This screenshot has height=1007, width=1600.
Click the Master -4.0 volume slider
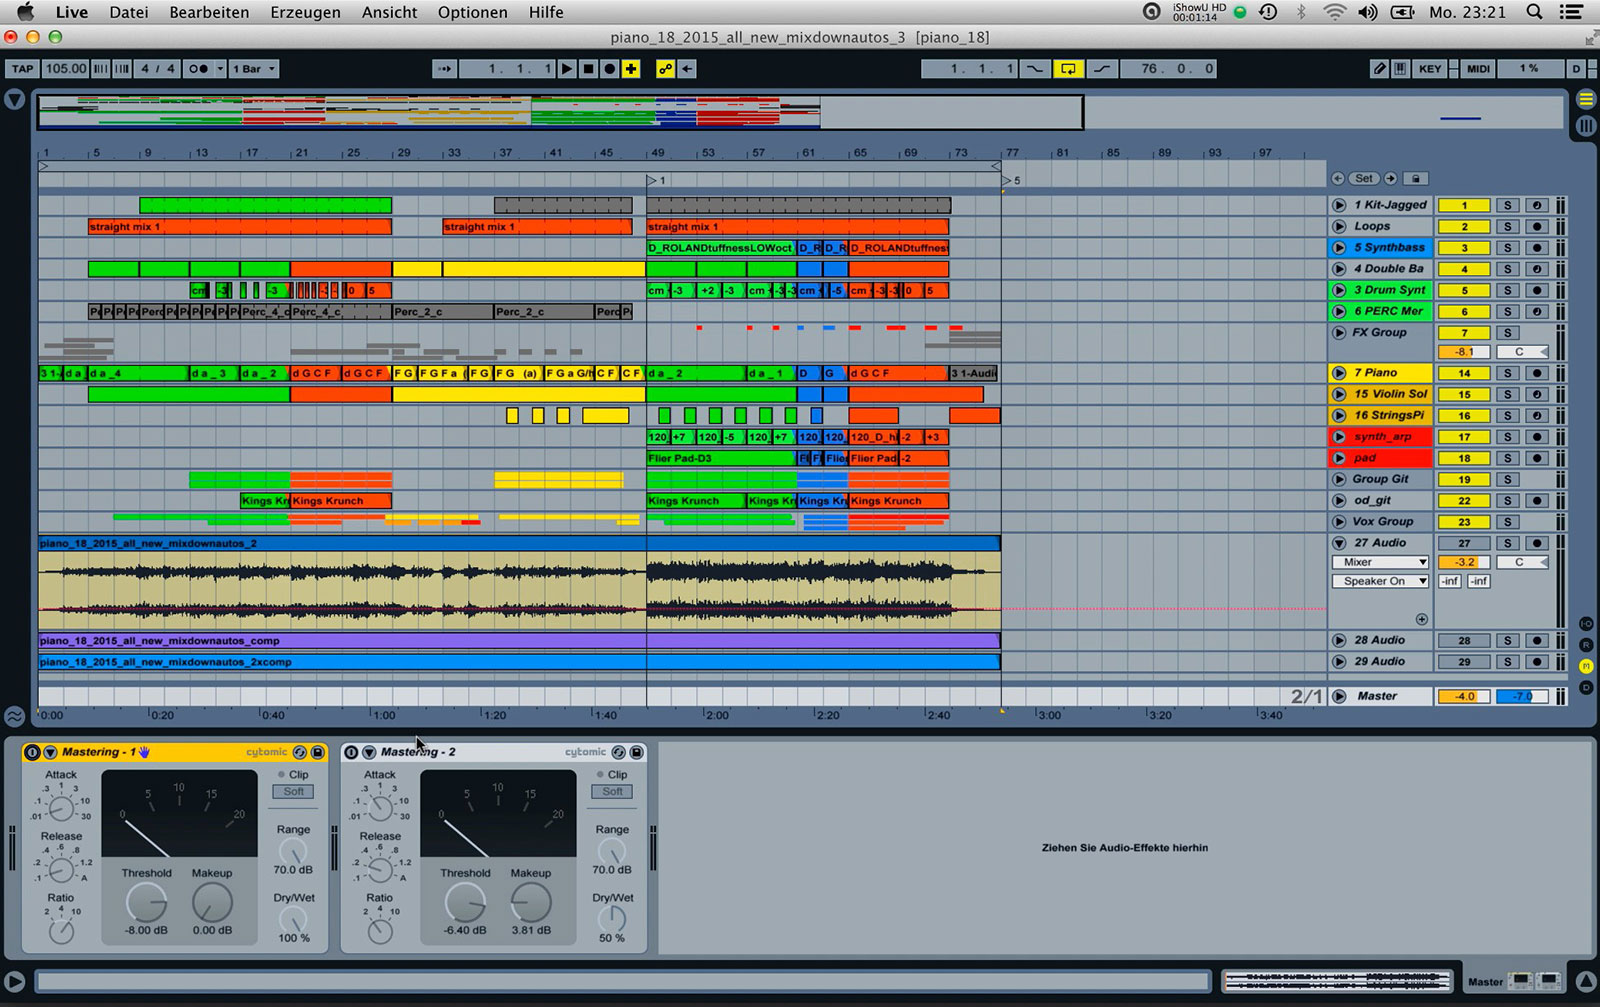(1464, 696)
